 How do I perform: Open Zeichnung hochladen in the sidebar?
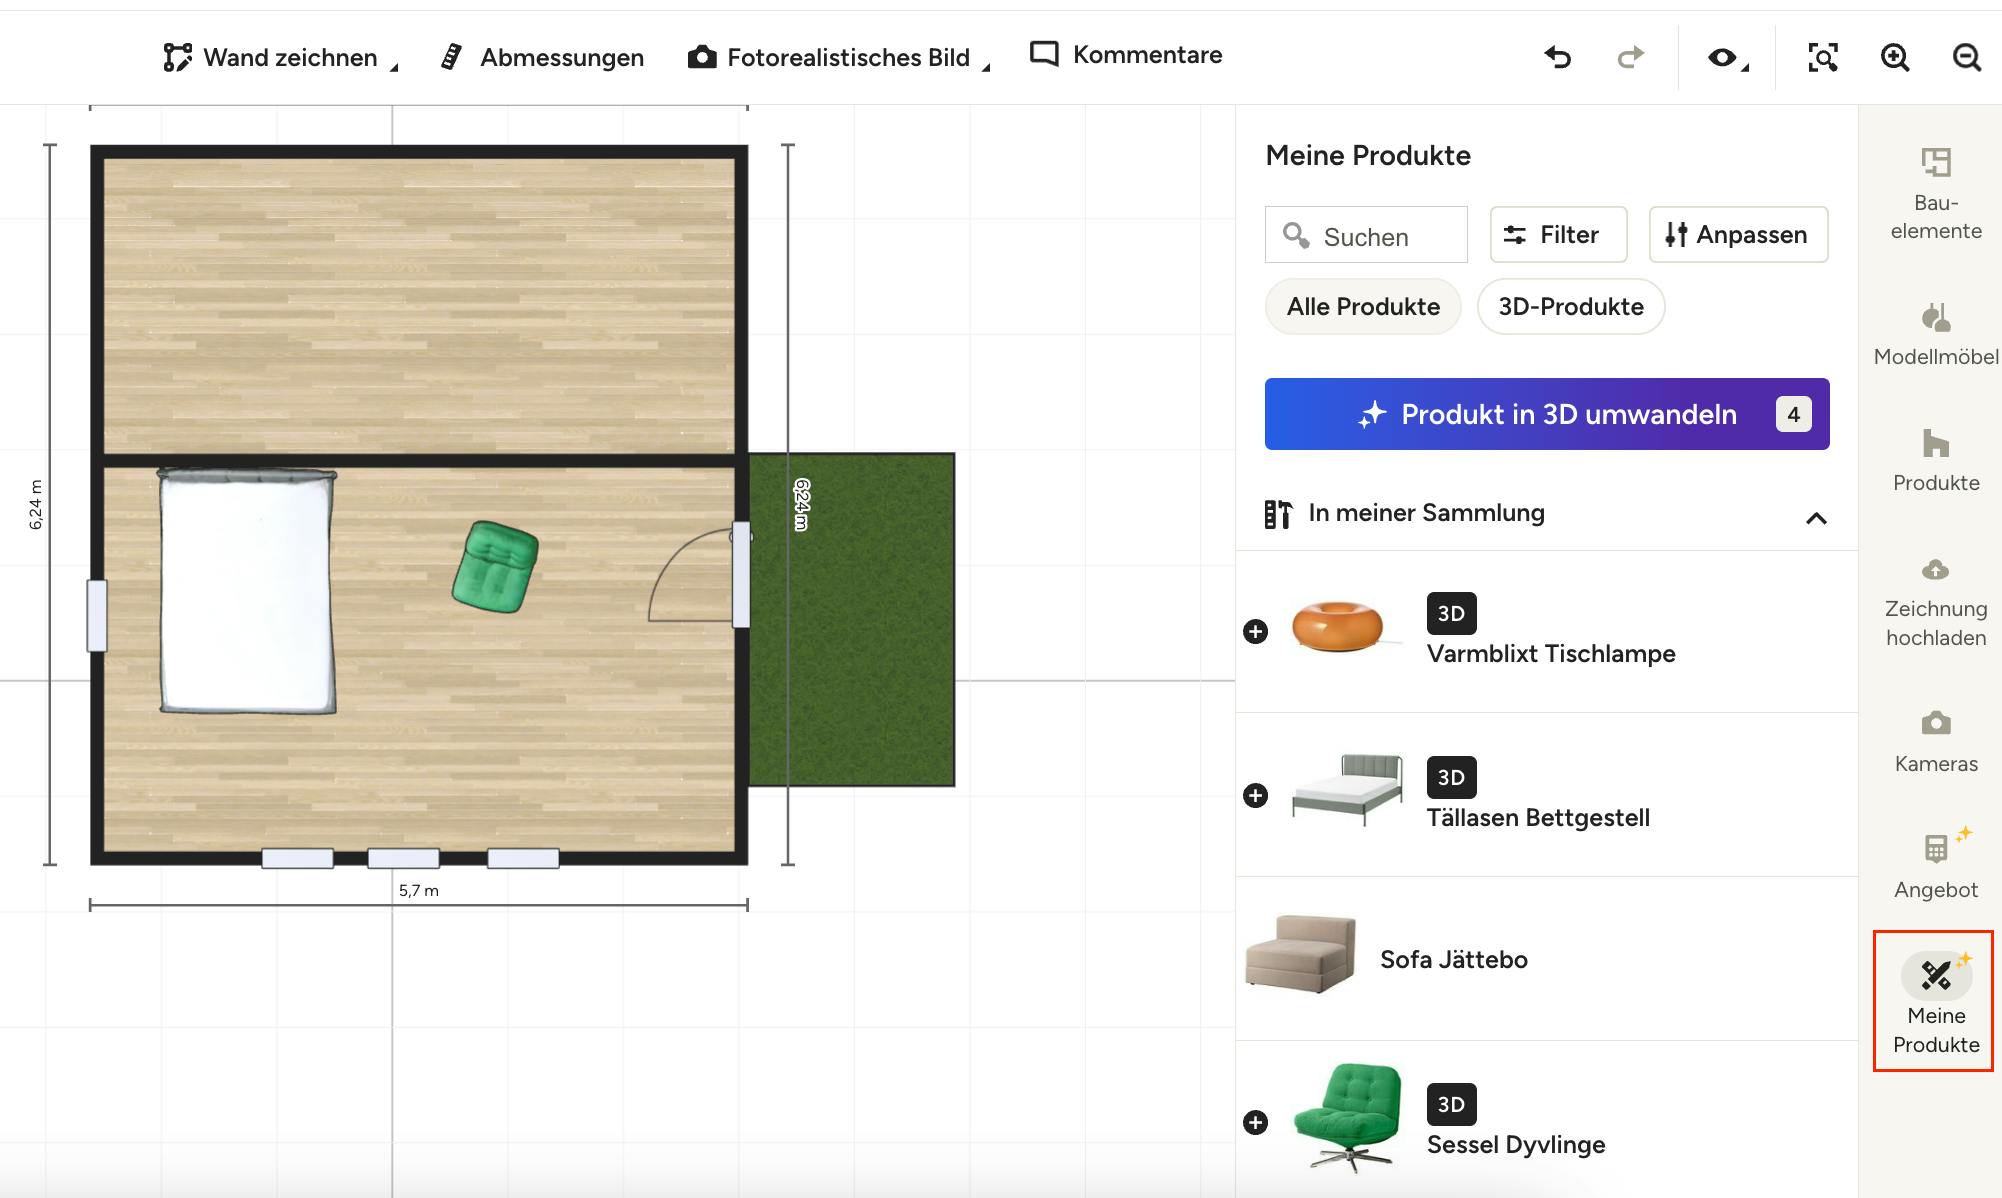(x=1935, y=602)
